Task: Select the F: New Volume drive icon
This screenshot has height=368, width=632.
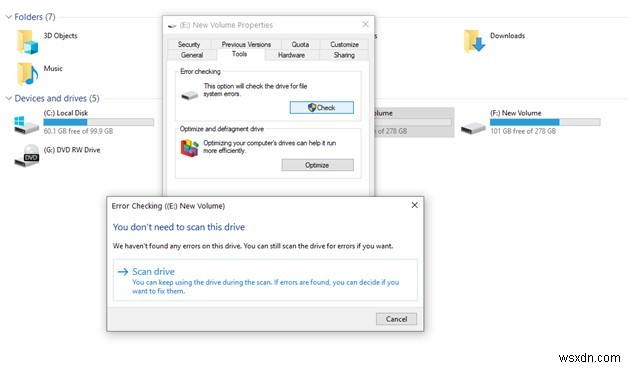Action: click(473, 128)
